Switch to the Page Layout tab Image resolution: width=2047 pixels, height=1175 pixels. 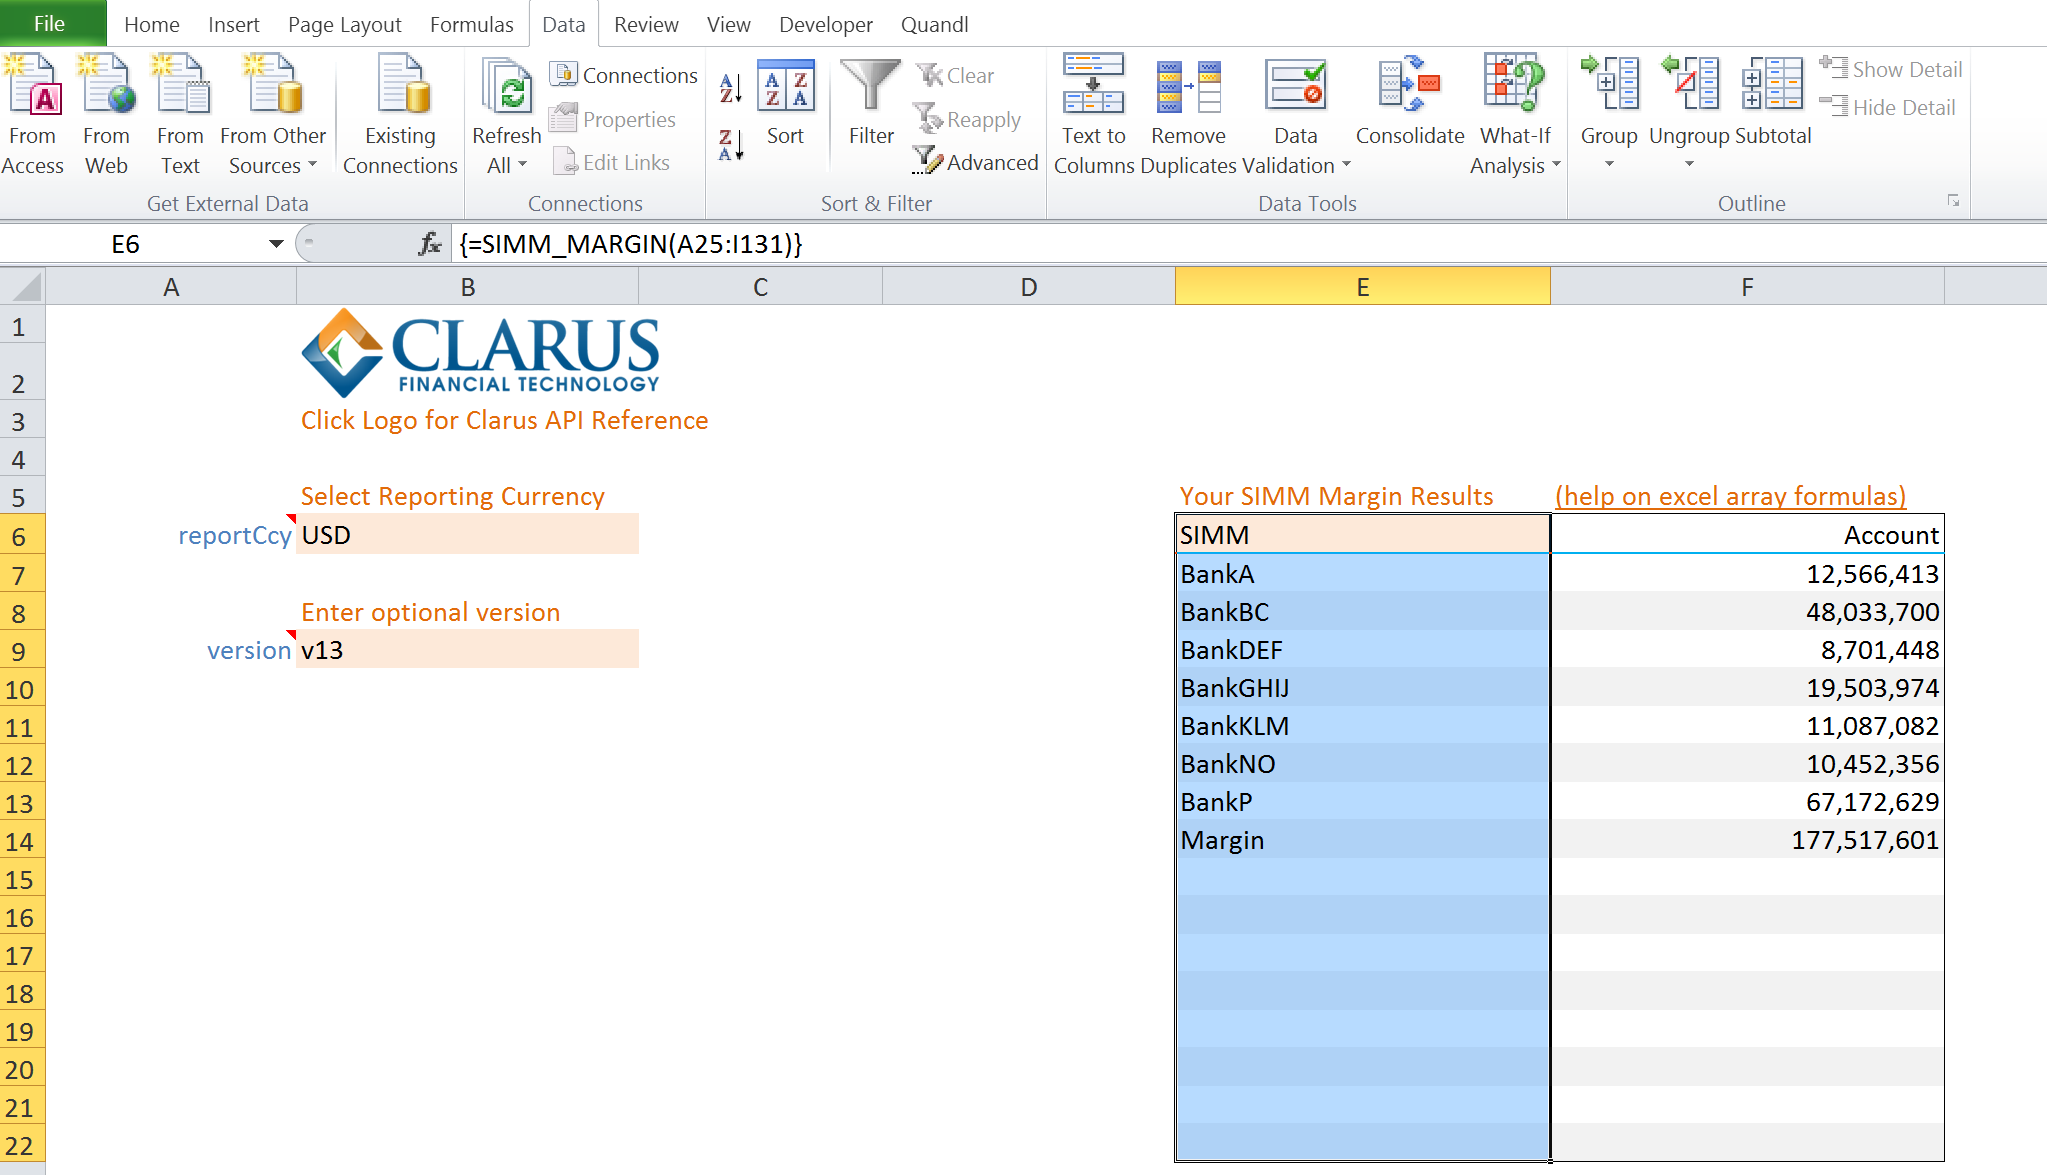pos(345,24)
